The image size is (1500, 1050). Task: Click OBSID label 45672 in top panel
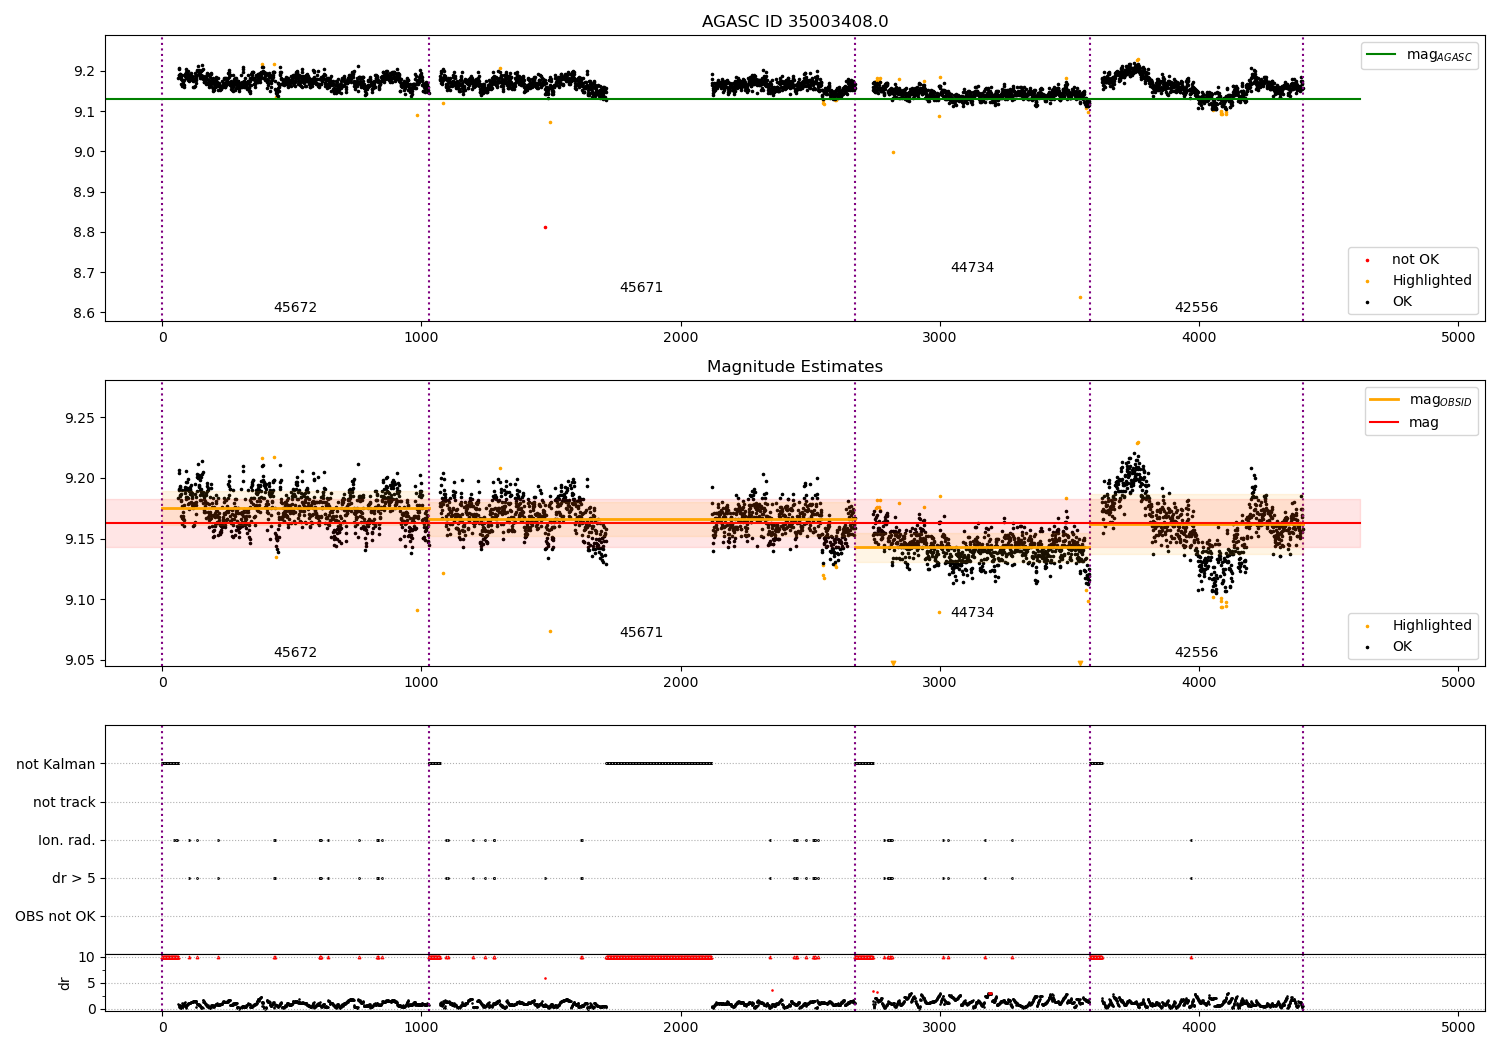[295, 308]
